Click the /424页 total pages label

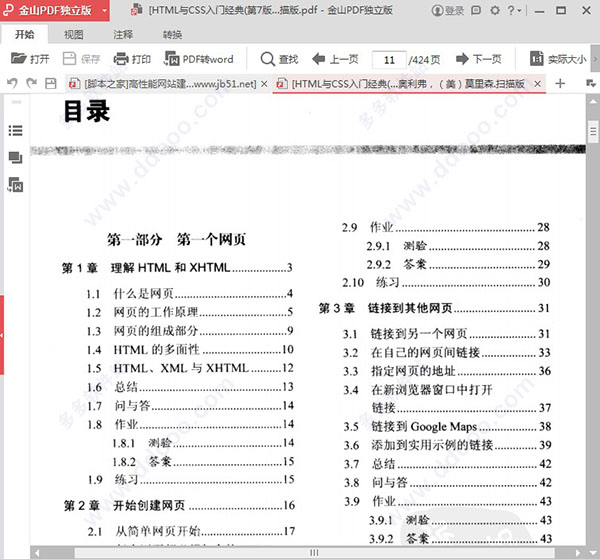pyautogui.click(x=424, y=60)
